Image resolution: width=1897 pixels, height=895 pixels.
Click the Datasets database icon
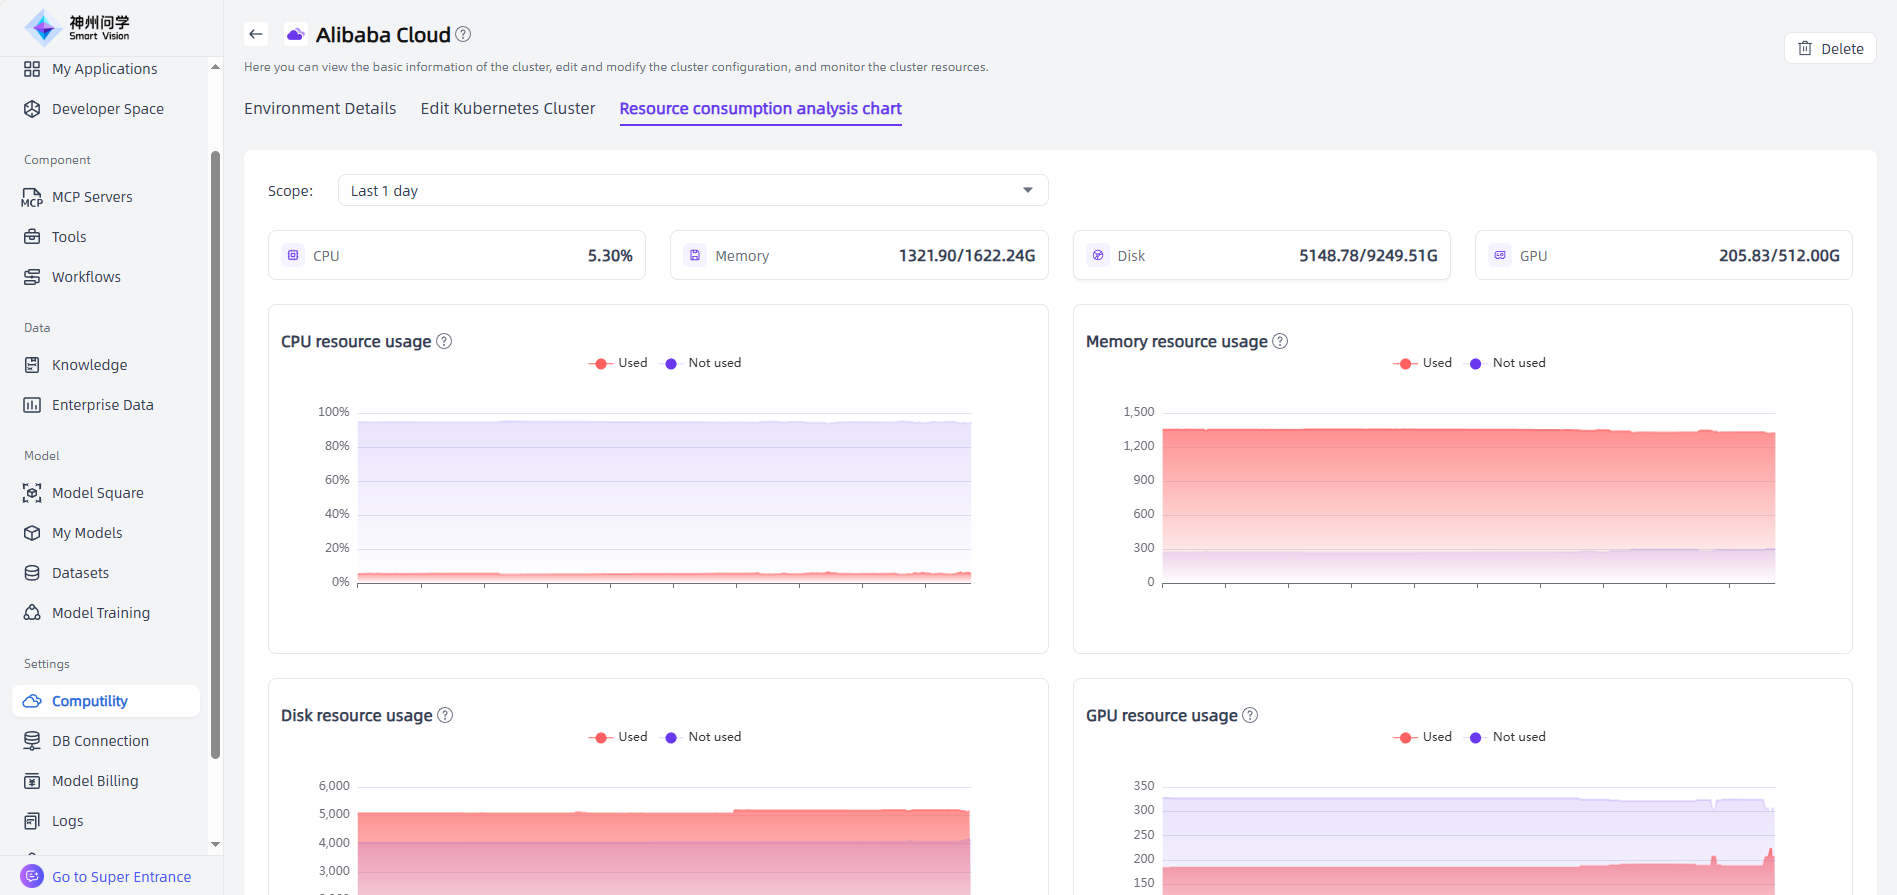(x=32, y=573)
